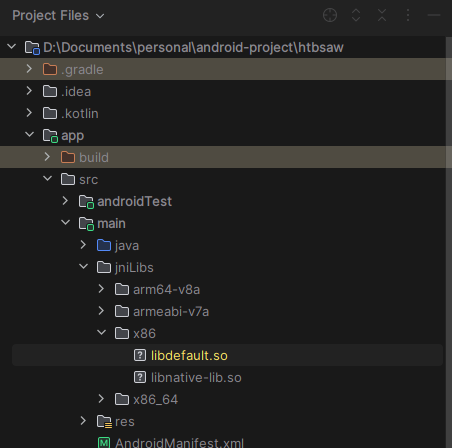Click the vertical scrollbar of project tree
This screenshot has height=448, width=452.
(x=449, y=242)
